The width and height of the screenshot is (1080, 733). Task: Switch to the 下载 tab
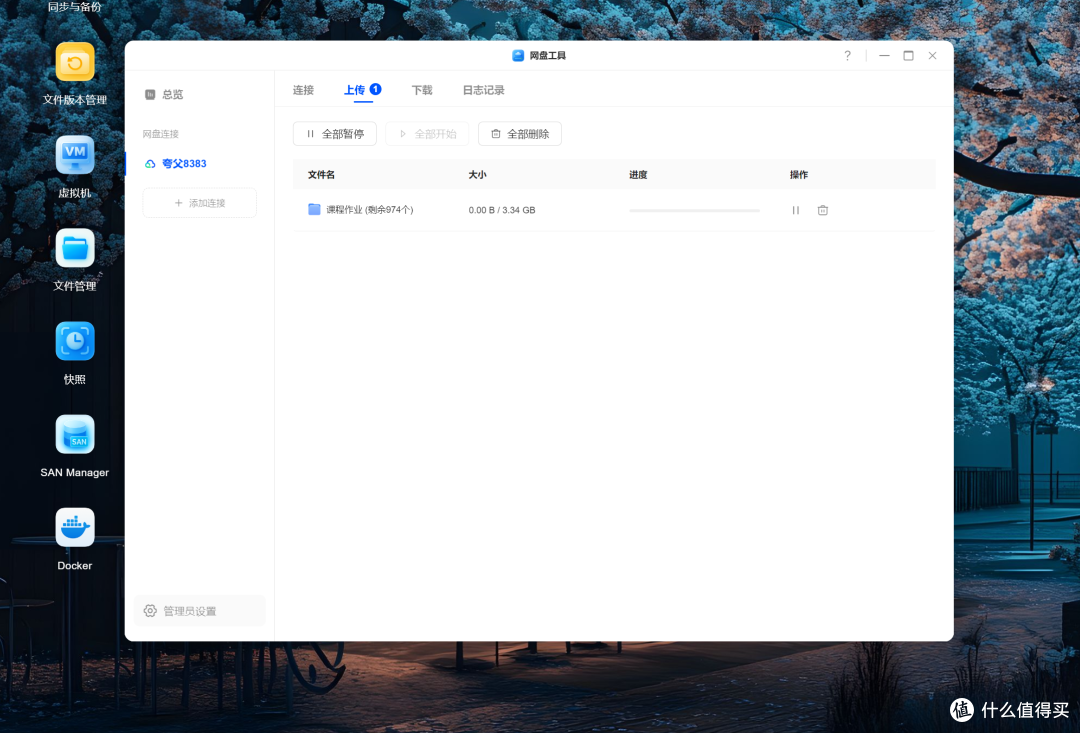tap(422, 90)
